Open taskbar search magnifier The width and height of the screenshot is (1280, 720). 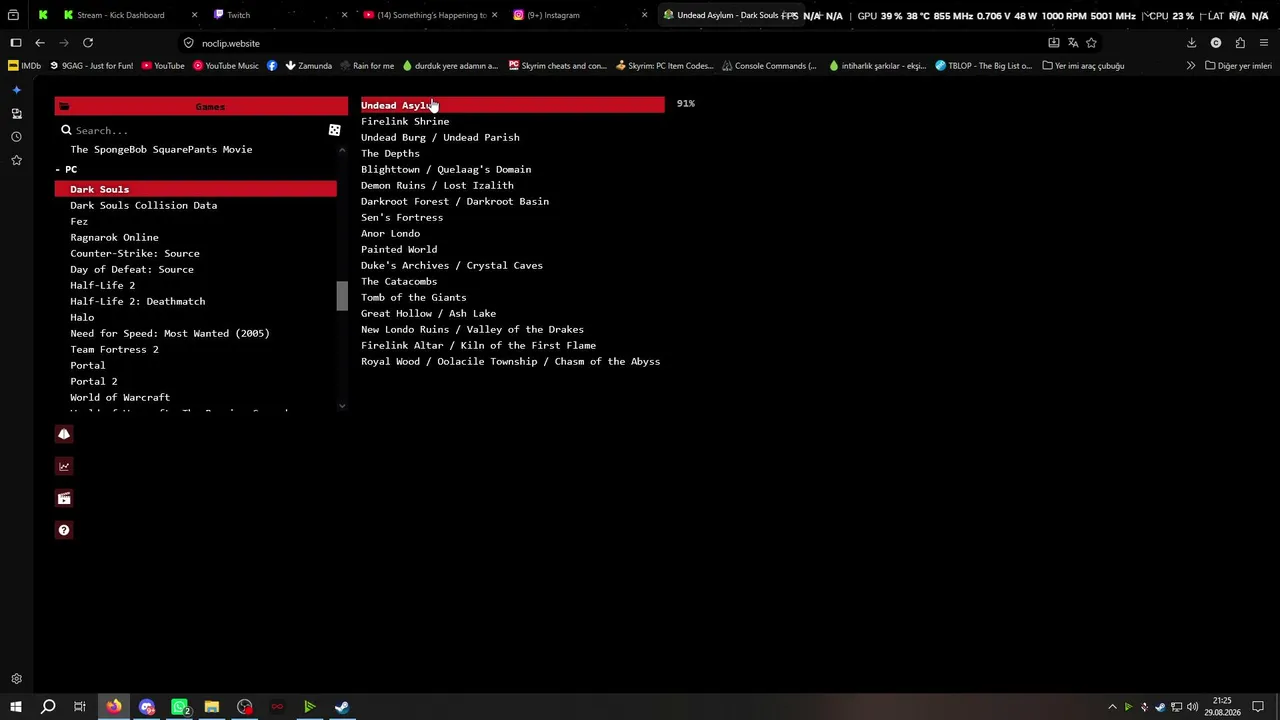tap(48, 707)
